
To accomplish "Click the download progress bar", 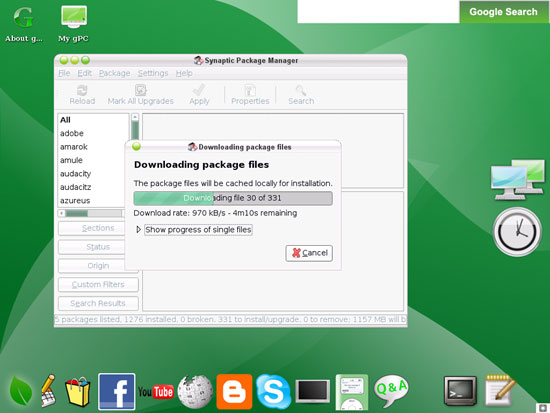I will (233, 198).
